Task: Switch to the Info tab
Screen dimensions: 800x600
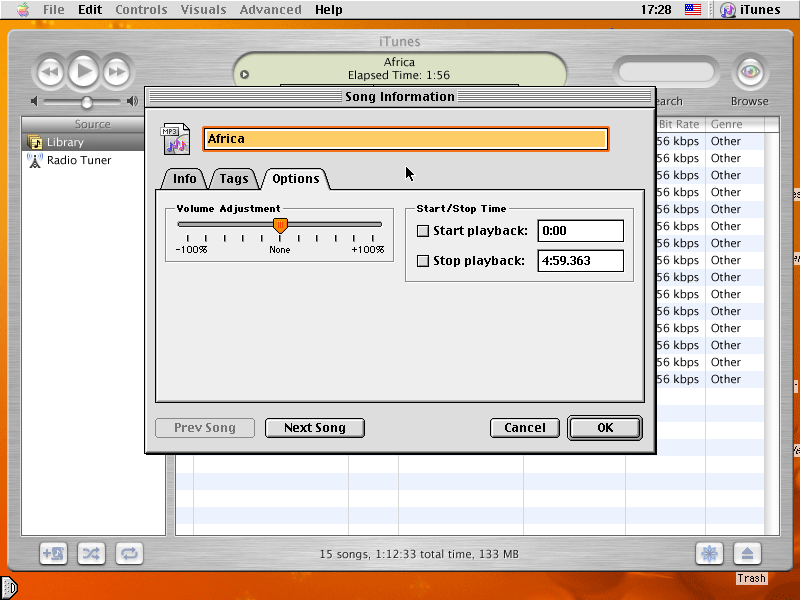Action: 184,179
